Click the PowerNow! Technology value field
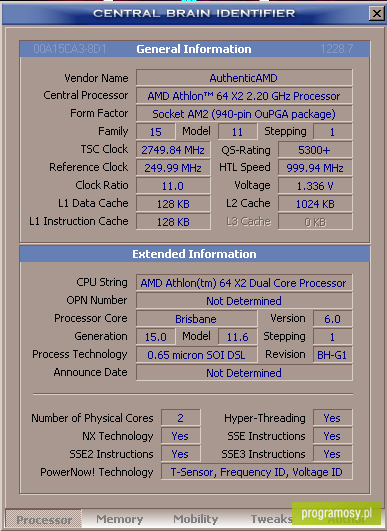This screenshot has width=387, height=531. [x=257, y=472]
